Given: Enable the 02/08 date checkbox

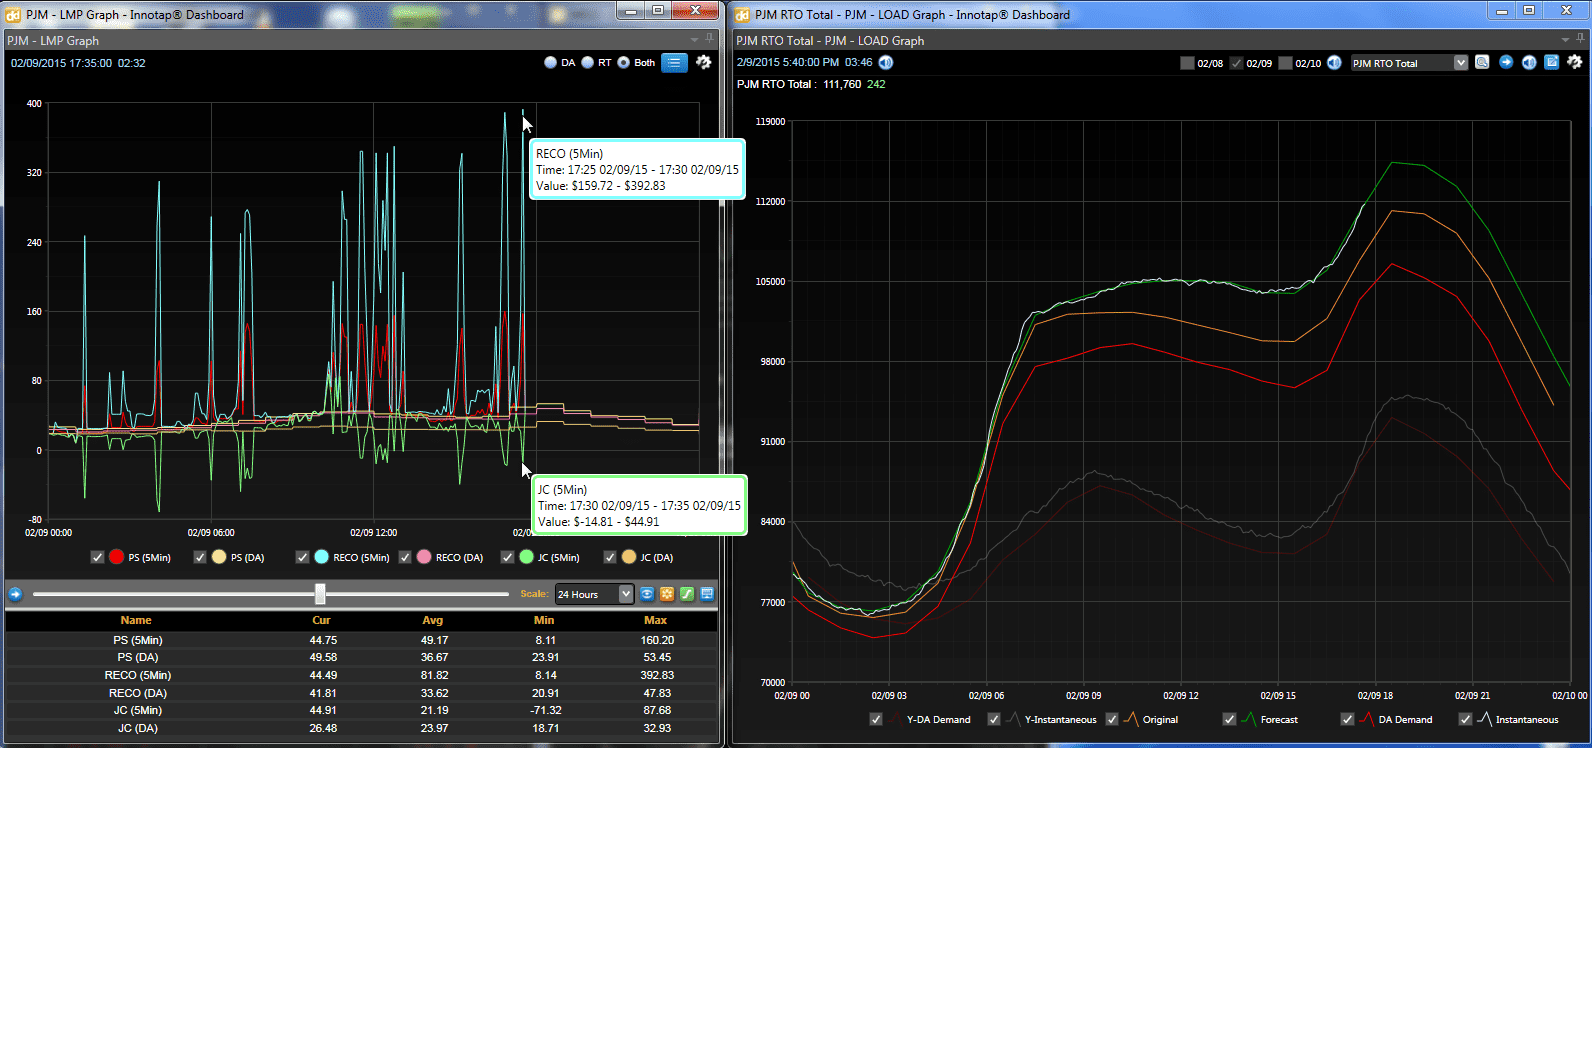Looking at the screenshot, I should tap(1187, 63).
